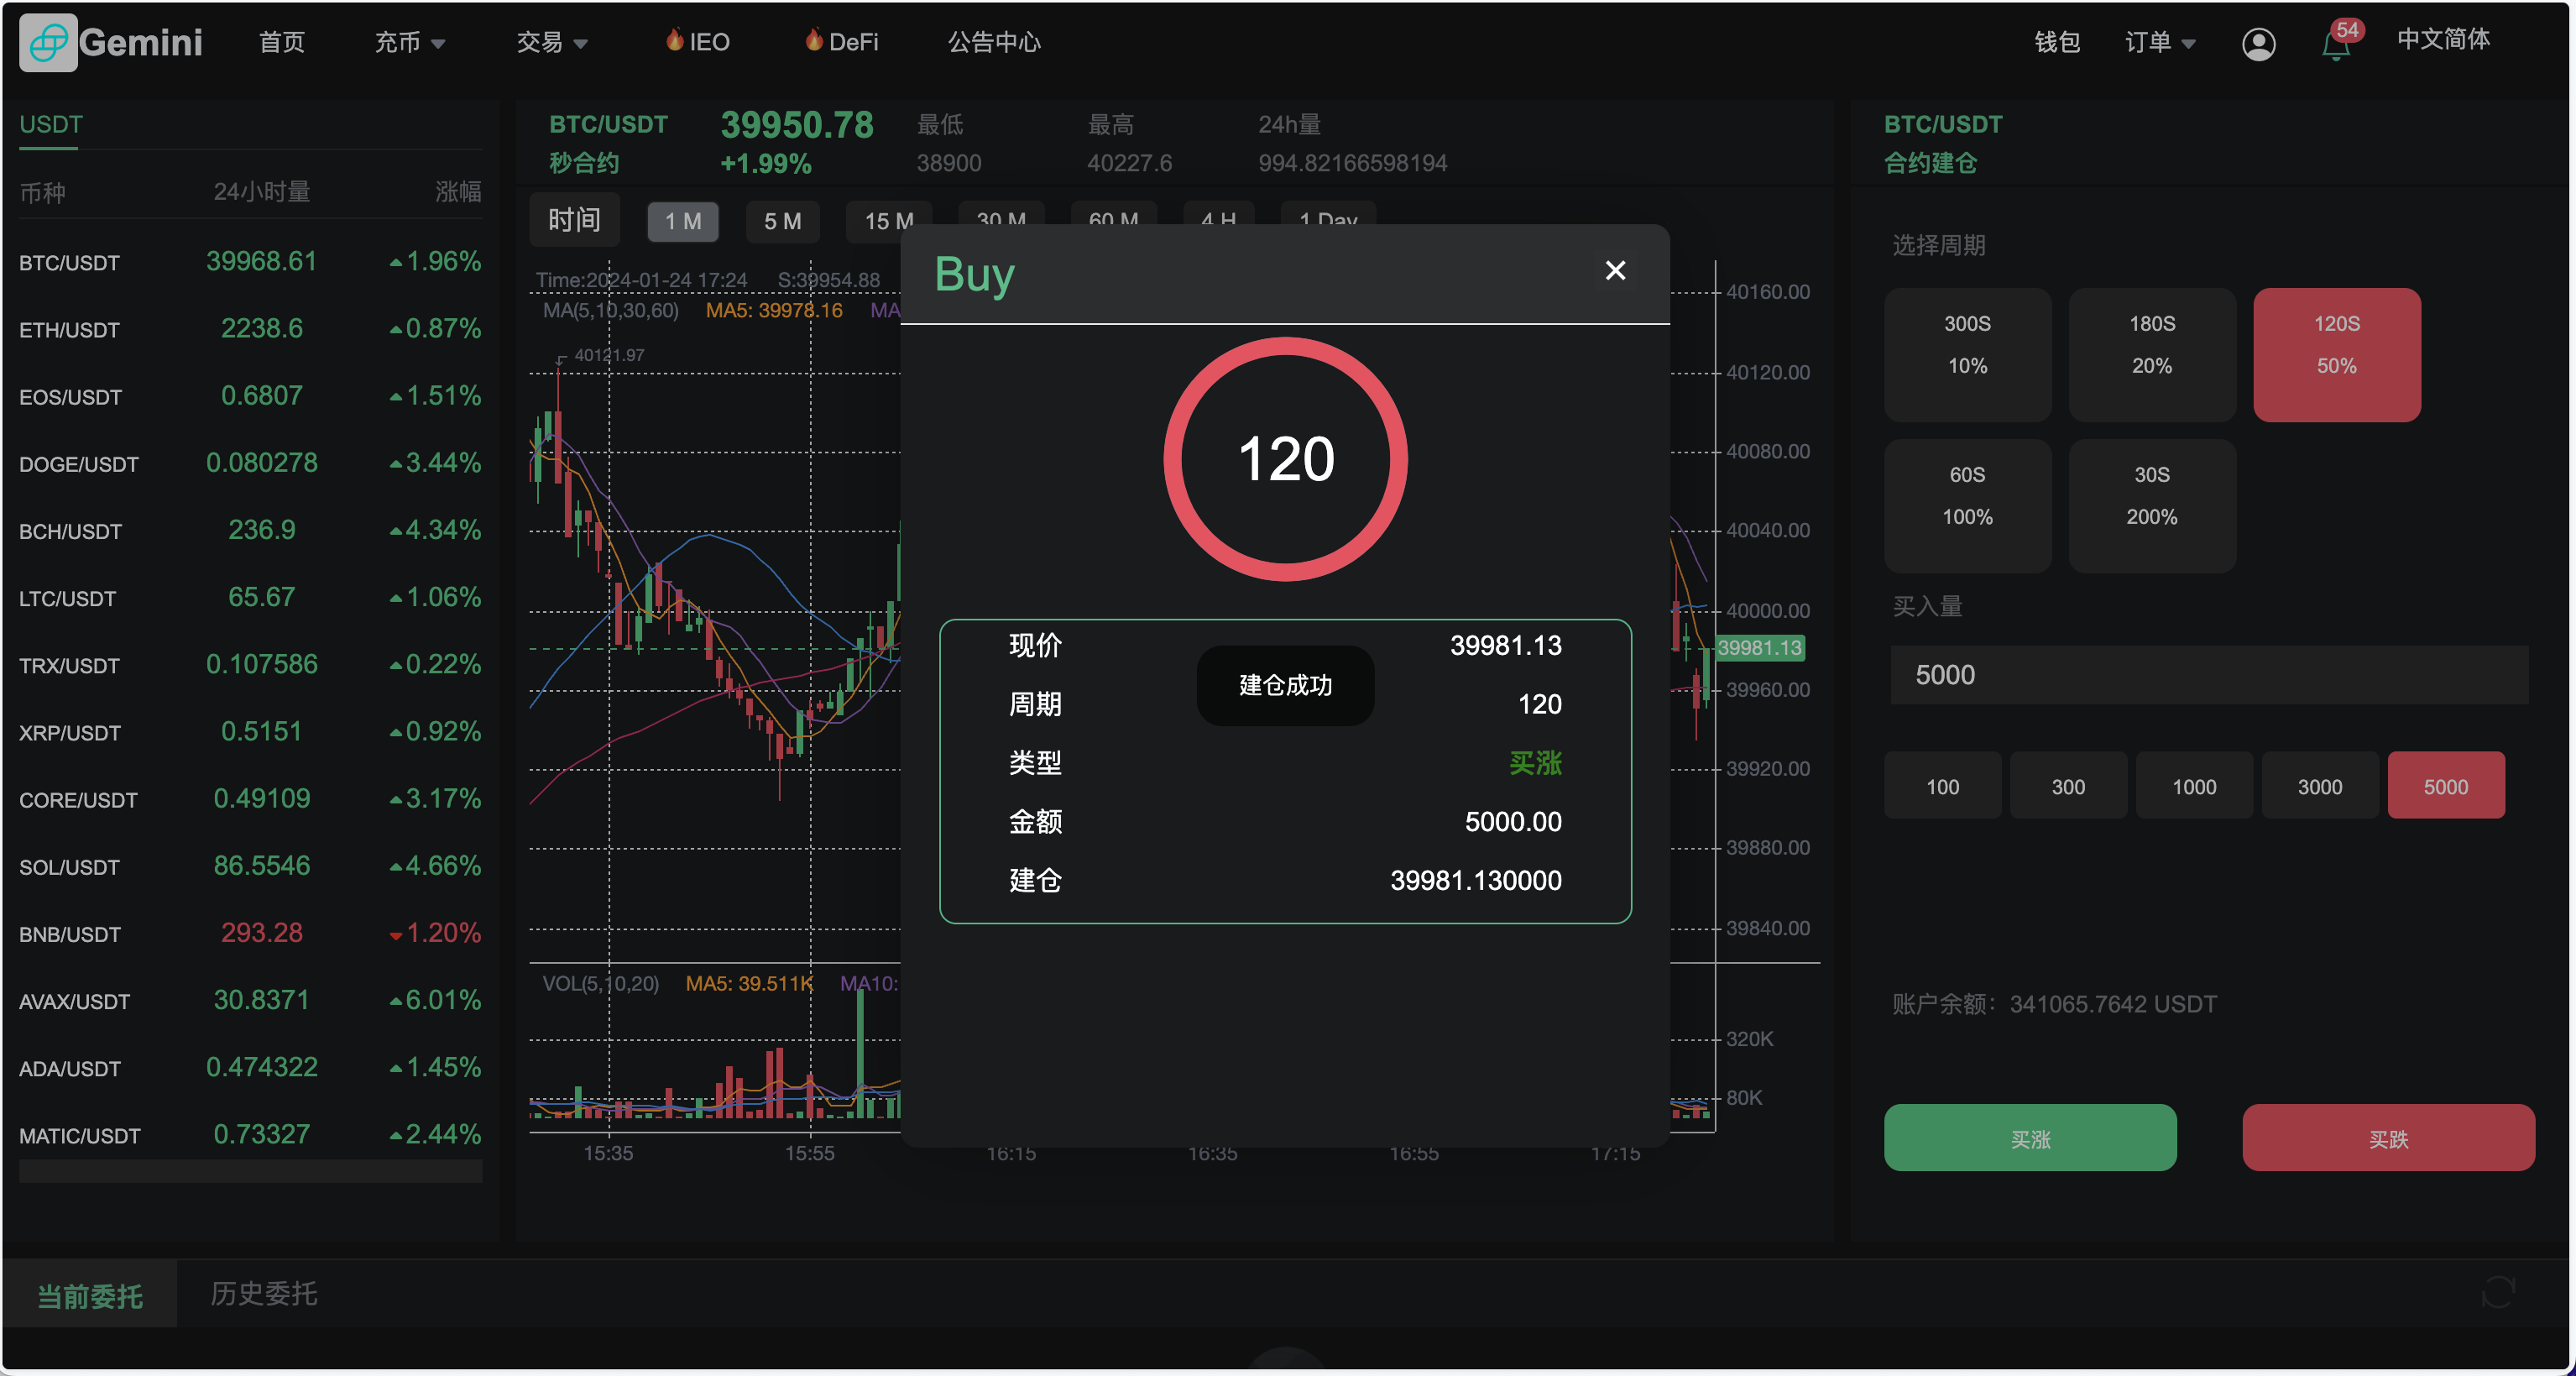Open the user account profile icon
This screenshot has width=2576, height=1376.
tap(2259, 44)
